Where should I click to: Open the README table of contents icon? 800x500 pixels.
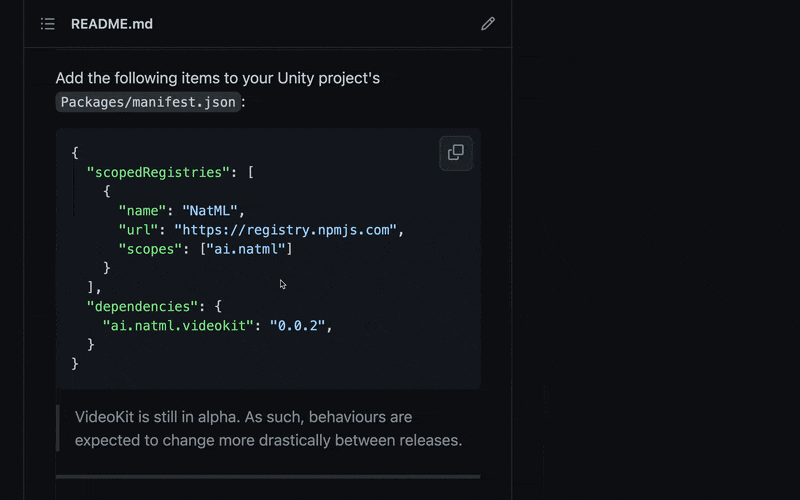click(47, 24)
